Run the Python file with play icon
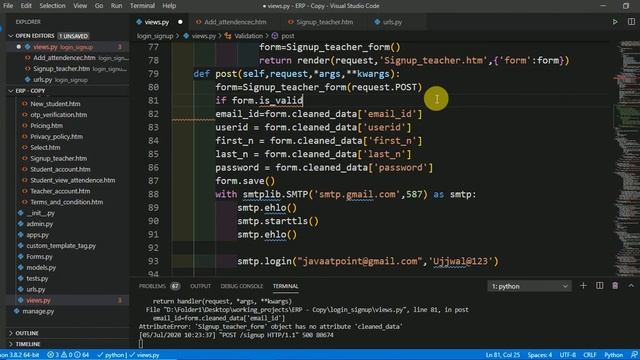This screenshot has height=360, width=640. click(615, 22)
